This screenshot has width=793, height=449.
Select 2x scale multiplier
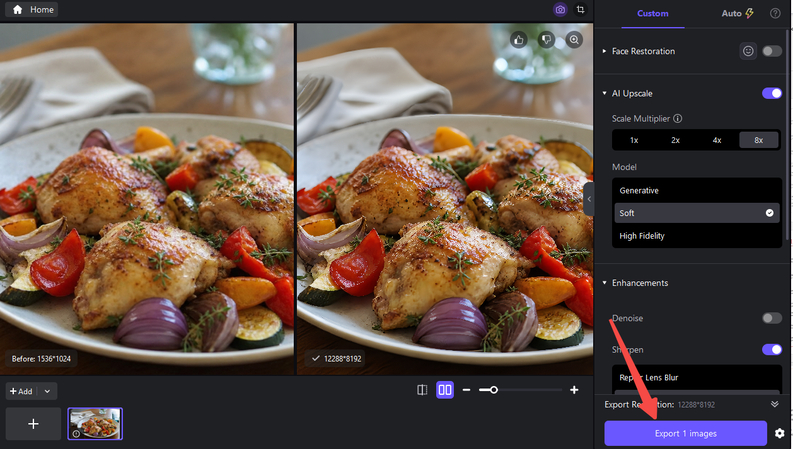pyautogui.click(x=675, y=140)
